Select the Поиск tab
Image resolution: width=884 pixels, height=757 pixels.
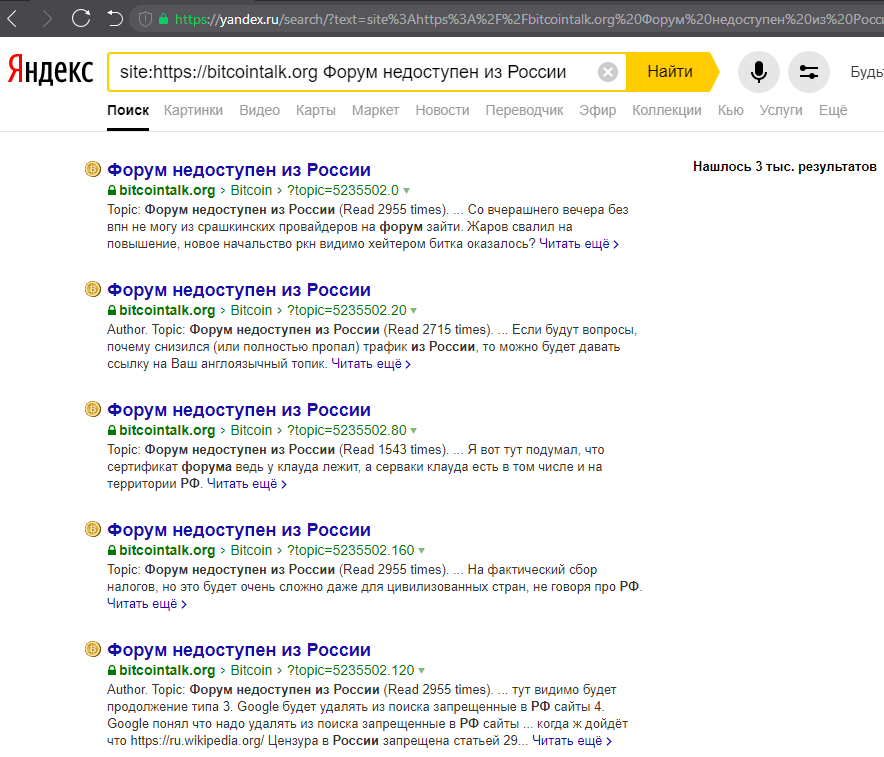tap(128, 110)
